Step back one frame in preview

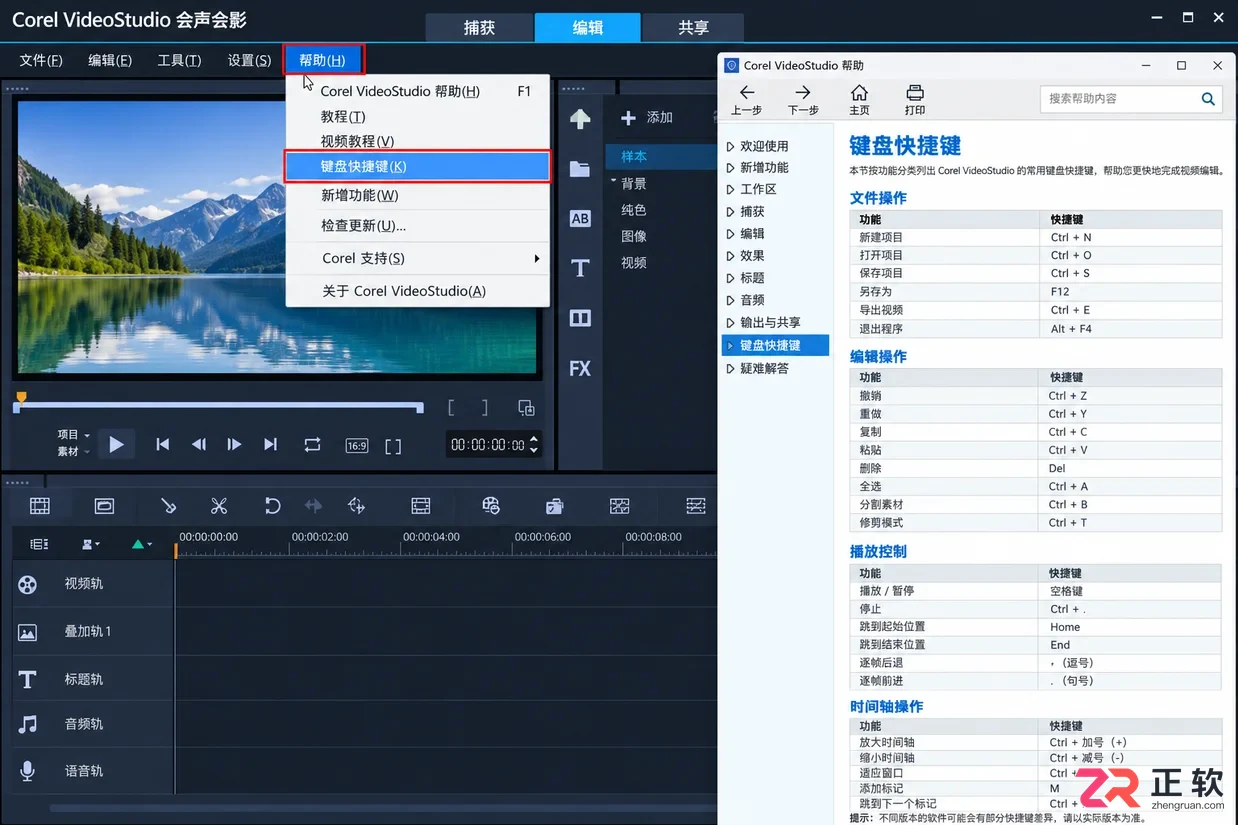[199, 444]
